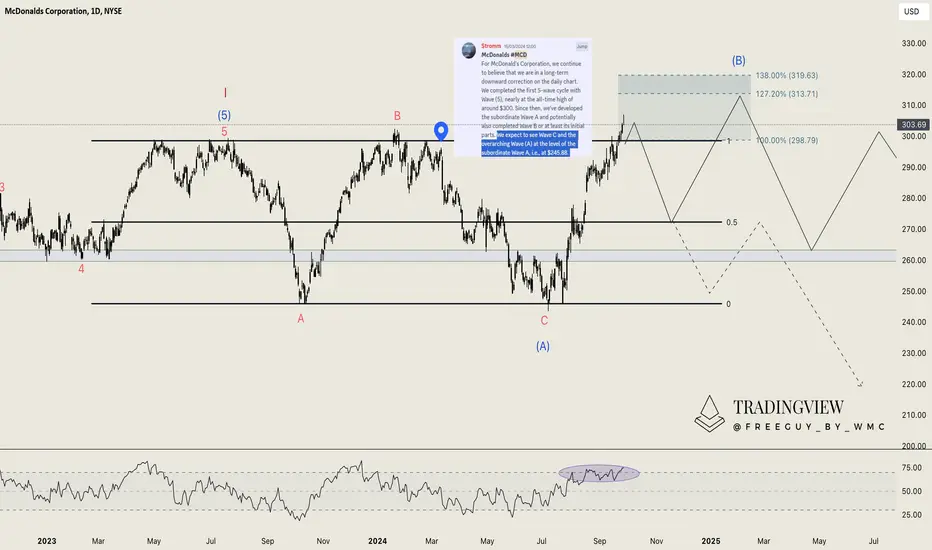This screenshot has width=932, height=550.
Task: Click the red I wave label
Action: (225, 93)
